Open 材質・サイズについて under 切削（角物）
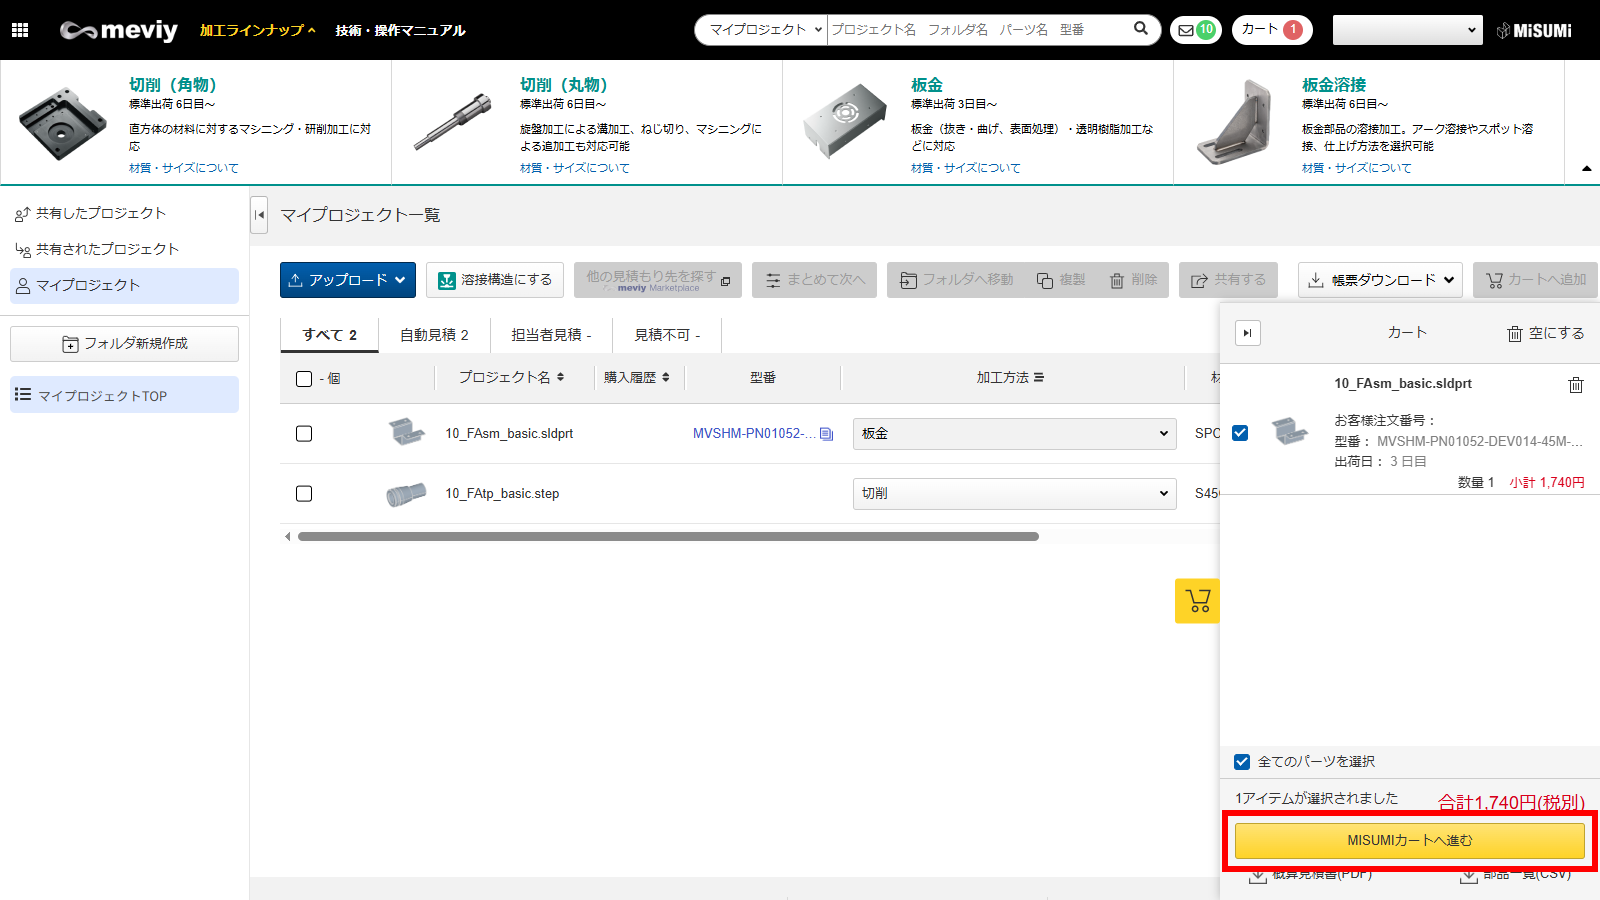This screenshot has height=900, width=1600. click(x=184, y=168)
